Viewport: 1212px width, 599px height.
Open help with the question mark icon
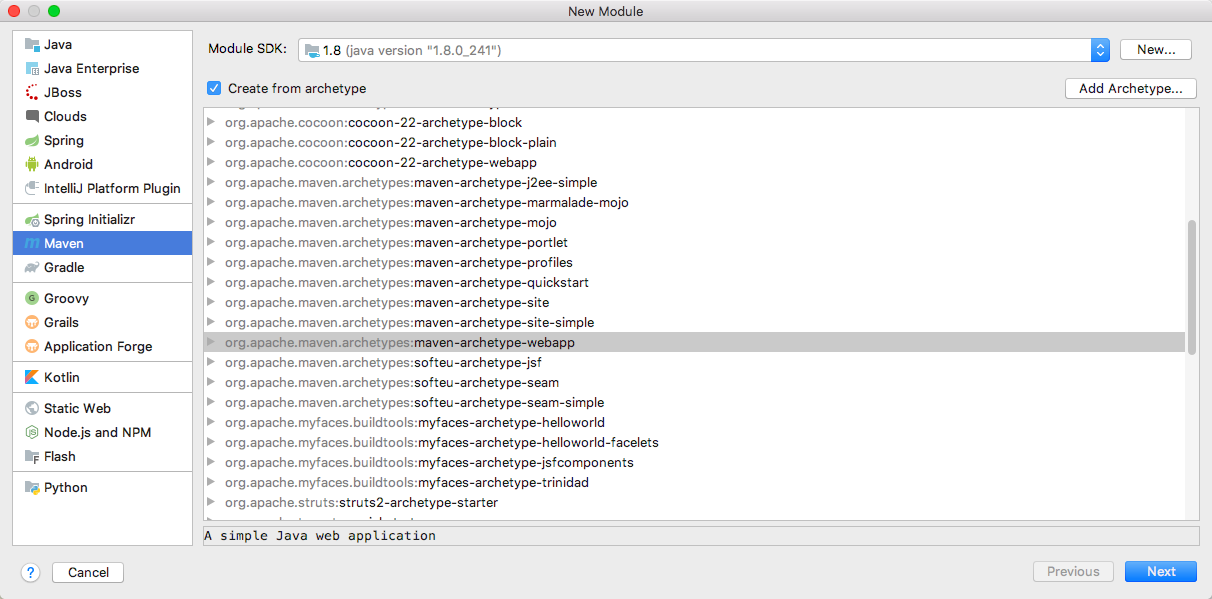point(30,572)
